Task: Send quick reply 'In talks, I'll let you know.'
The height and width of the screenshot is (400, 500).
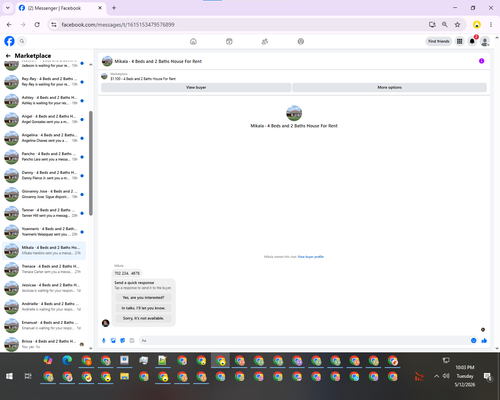Action: [x=143, y=308]
